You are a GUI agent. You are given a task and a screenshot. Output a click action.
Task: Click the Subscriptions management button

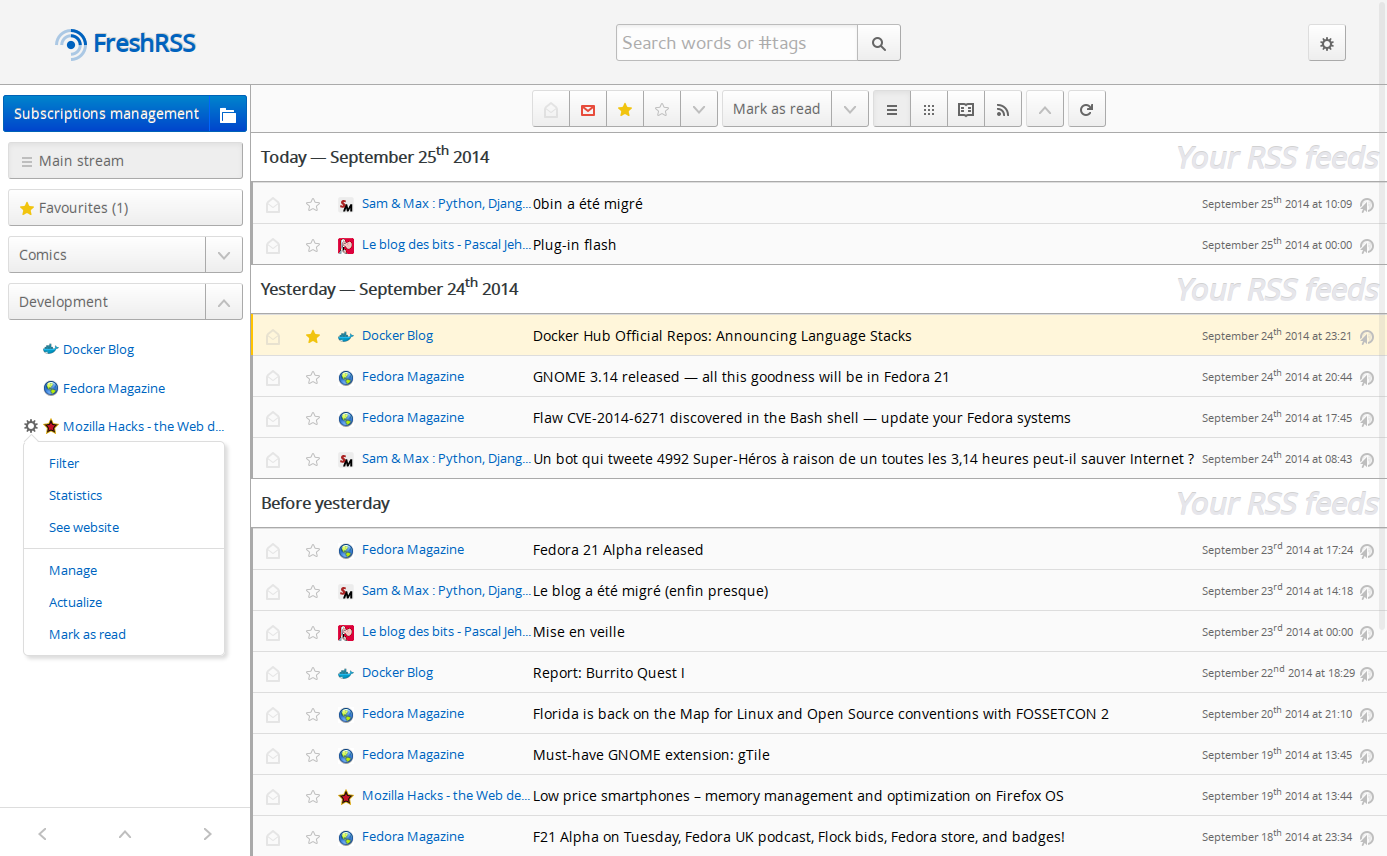coord(107,113)
